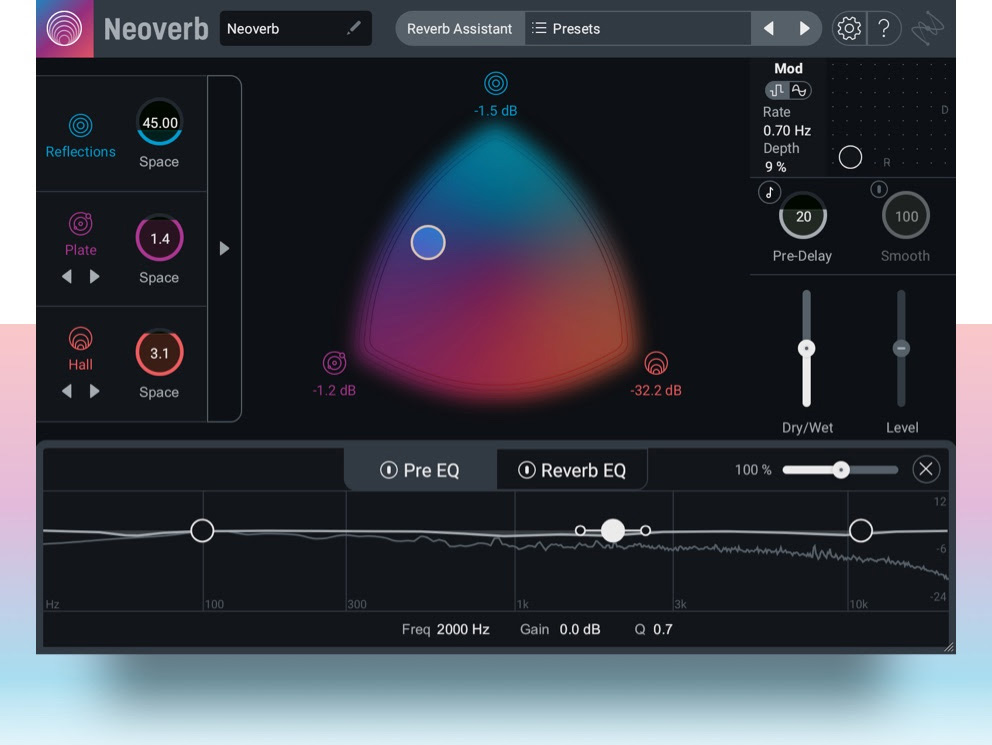Adjust the Reflections Space knob 45.00
Viewport: 992px width, 745px height.
point(159,122)
